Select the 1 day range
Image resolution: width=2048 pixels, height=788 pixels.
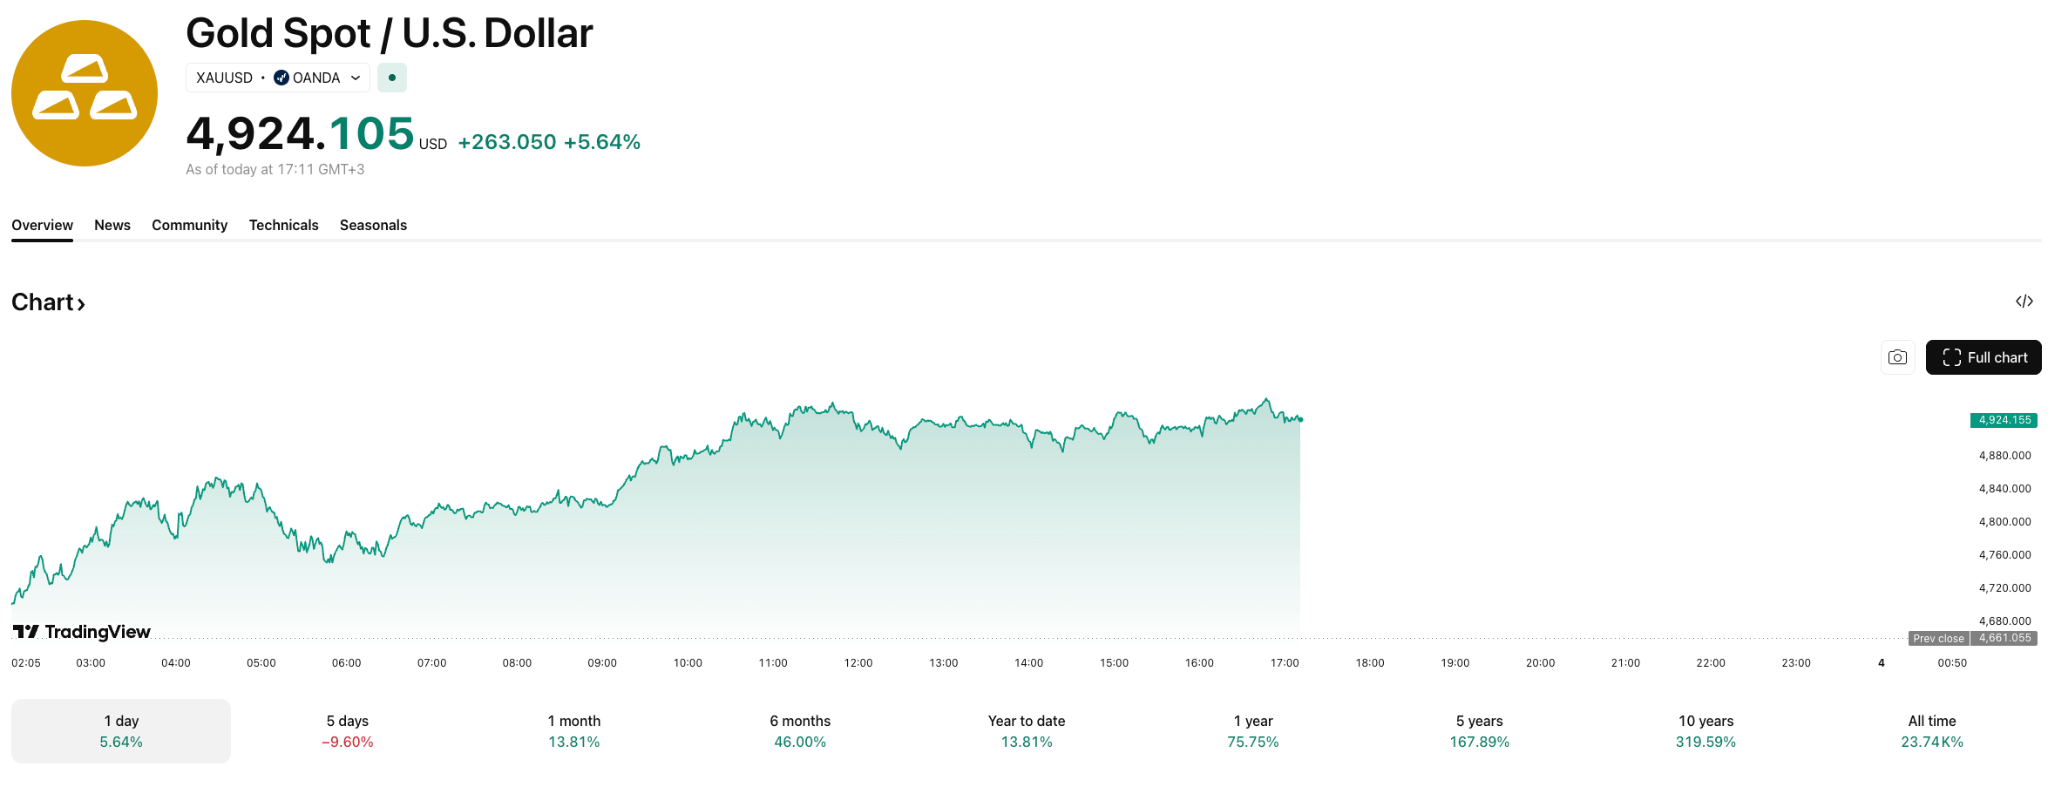[x=121, y=731]
